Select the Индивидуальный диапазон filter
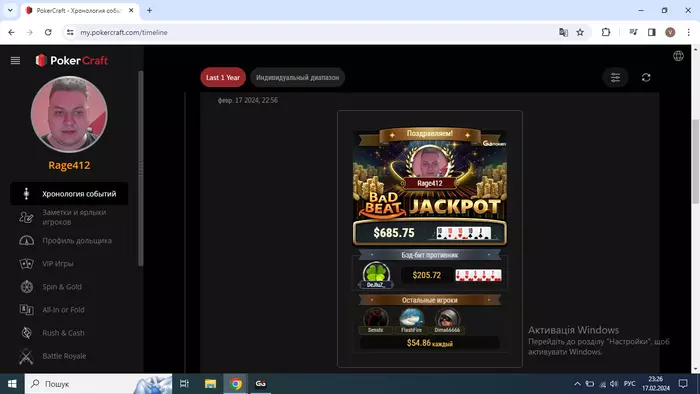 tap(297, 78)
